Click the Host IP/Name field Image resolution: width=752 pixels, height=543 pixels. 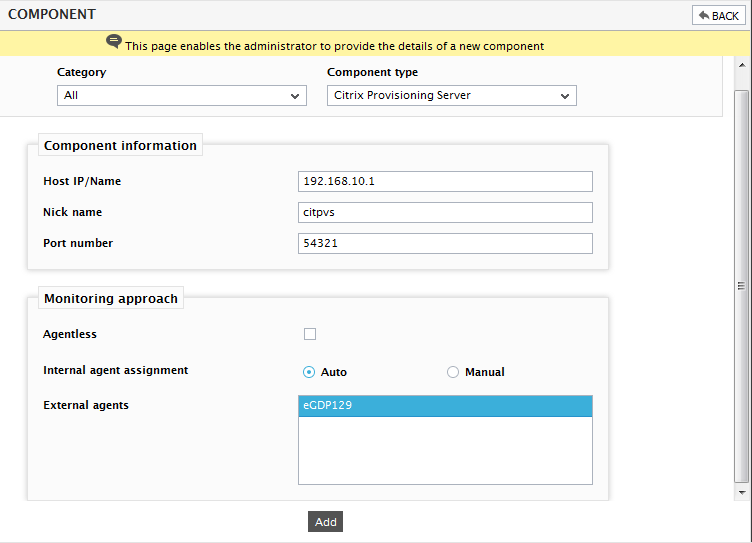point(445,181)
